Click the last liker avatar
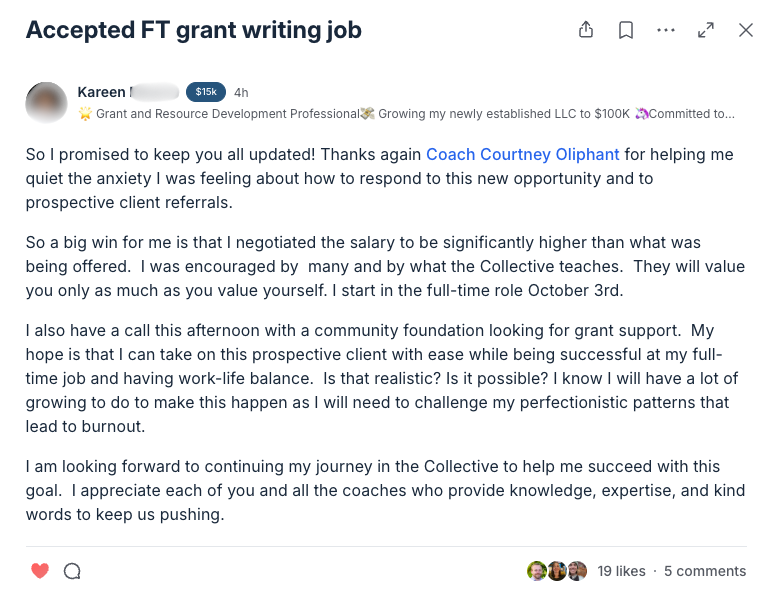Viewport: 777px width, 602px height. coord(577,571)
